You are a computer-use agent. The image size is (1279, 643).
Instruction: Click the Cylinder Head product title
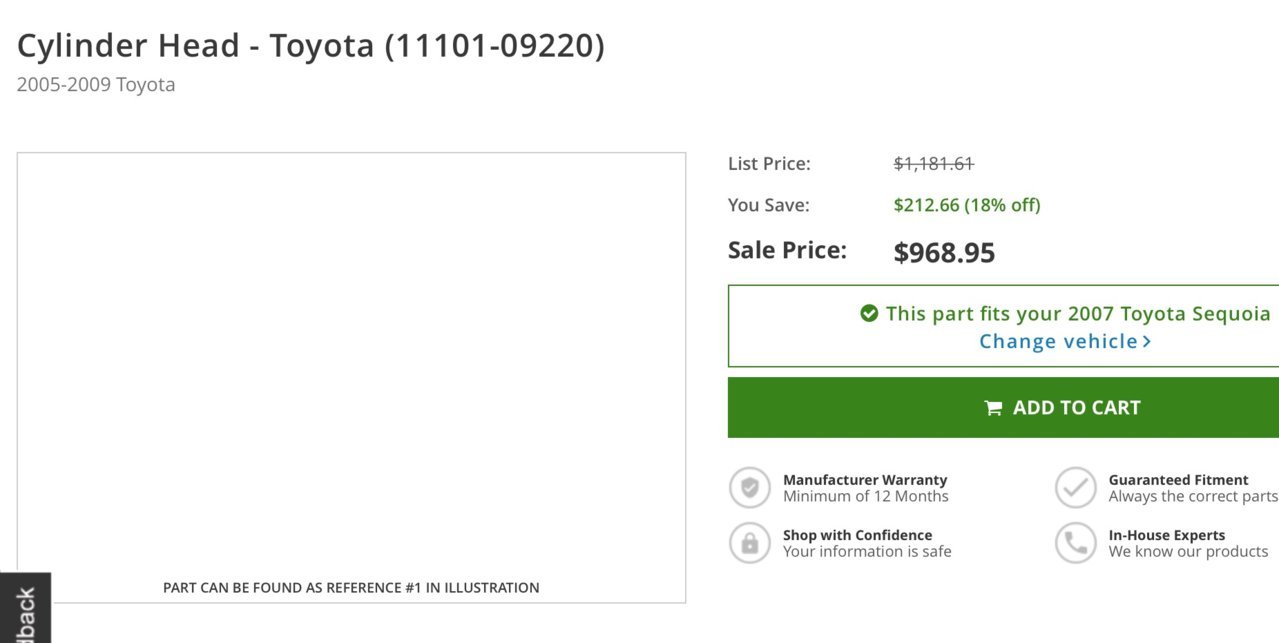[x=311, y=46]
